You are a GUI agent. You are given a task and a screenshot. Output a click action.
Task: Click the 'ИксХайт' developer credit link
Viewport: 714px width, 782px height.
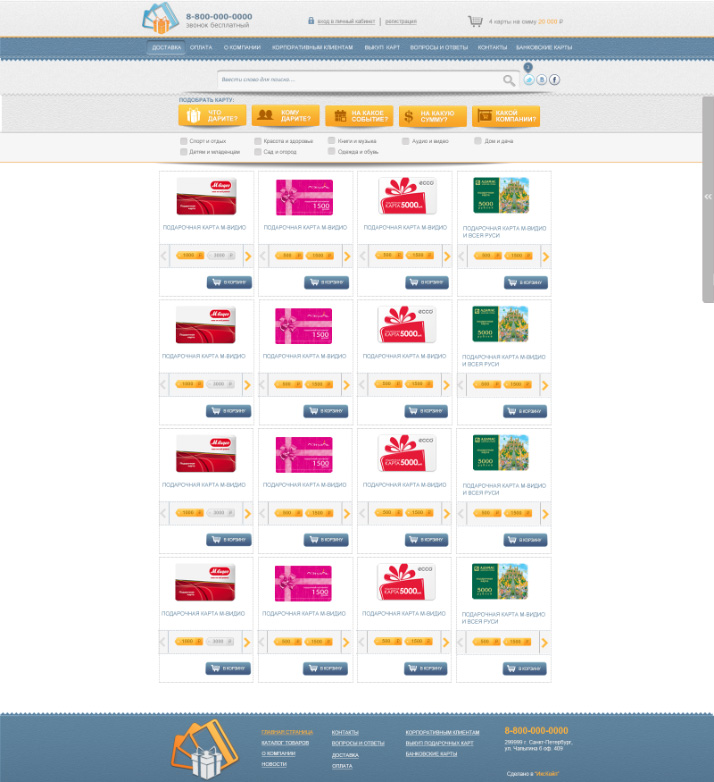(x=547, y=774)
